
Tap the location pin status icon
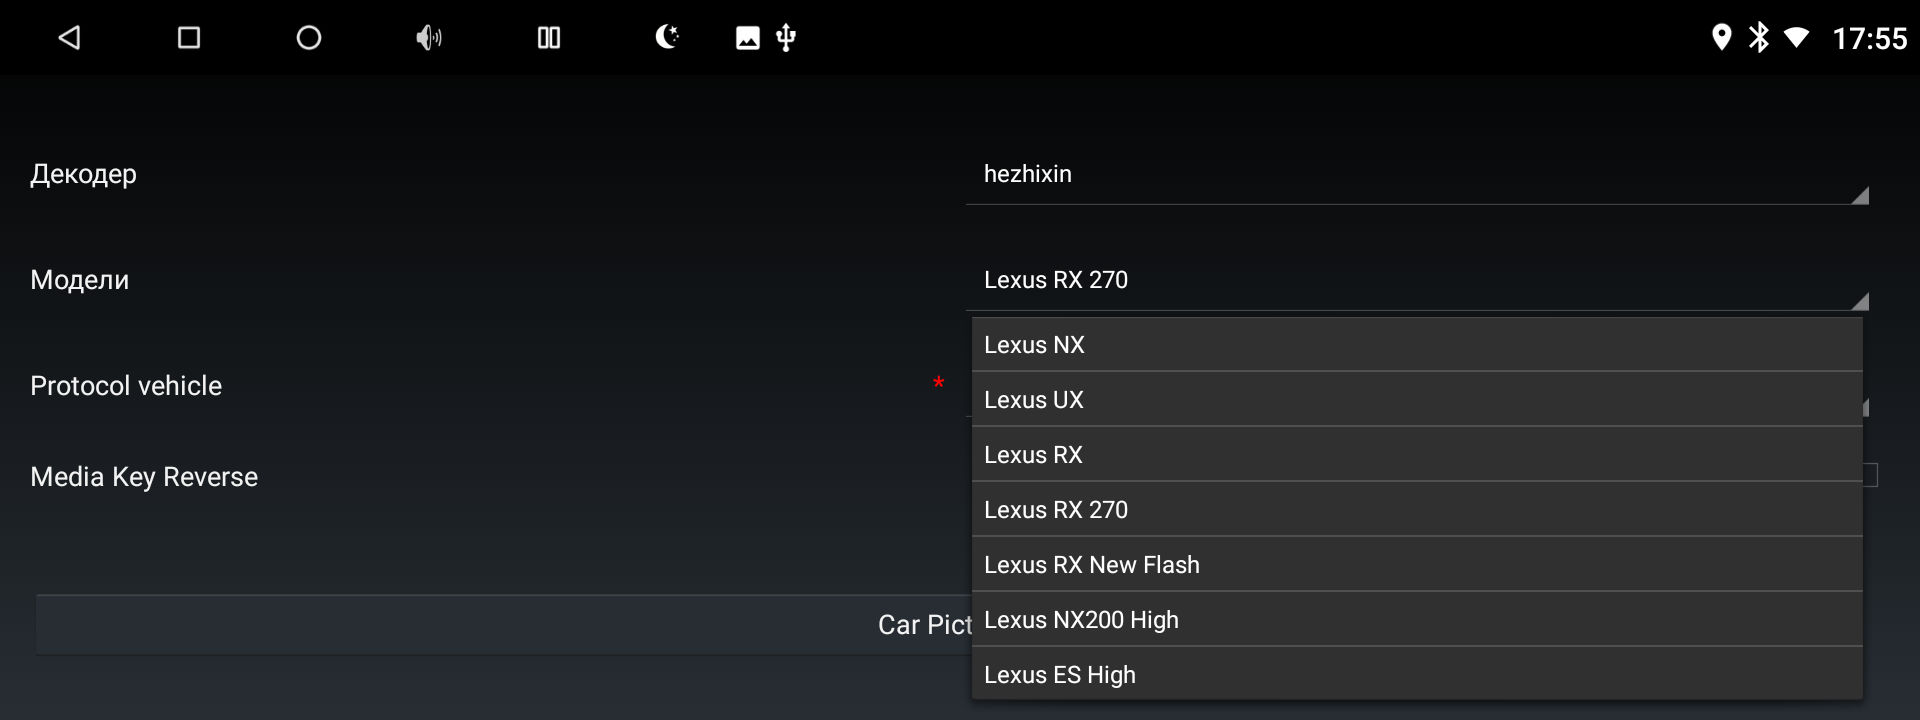[1721, 38]
